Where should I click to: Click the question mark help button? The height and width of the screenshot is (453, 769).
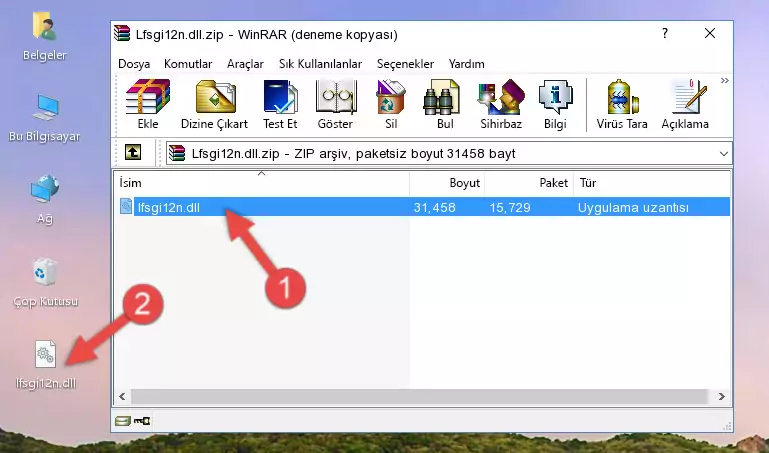click(665, 33)
